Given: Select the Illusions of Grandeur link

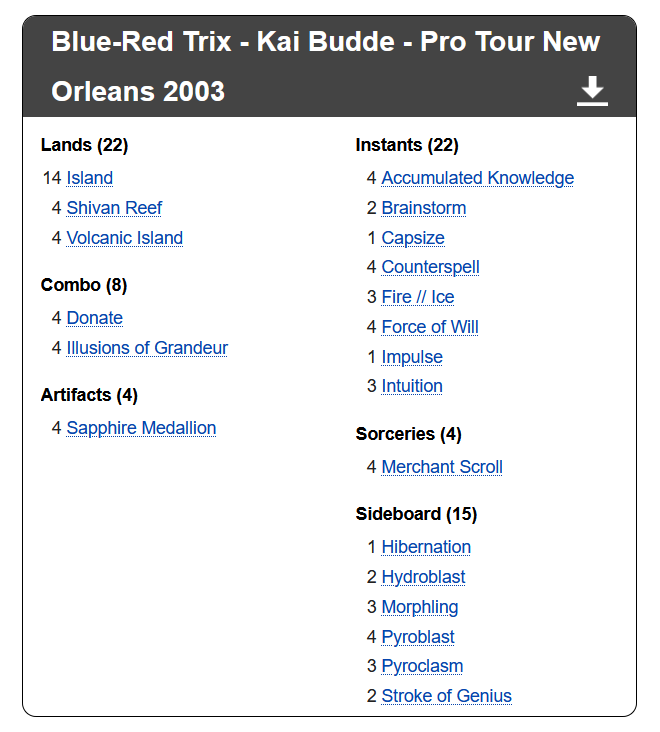Looking at the screenshot, I should 147,348.
